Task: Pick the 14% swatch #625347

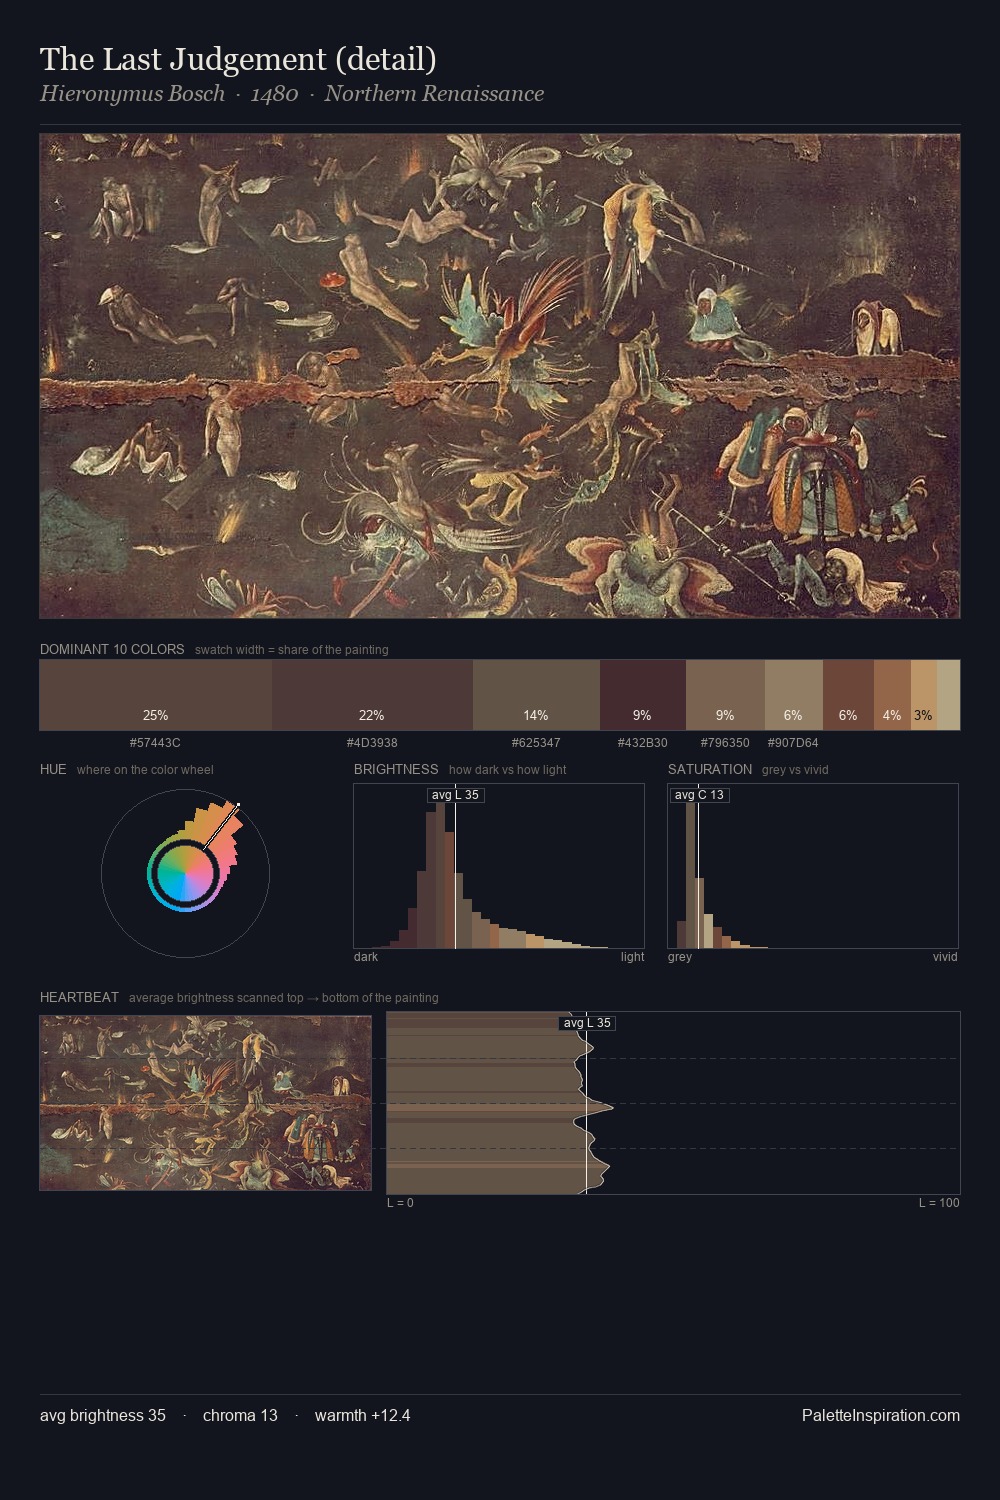Action: 536,695
